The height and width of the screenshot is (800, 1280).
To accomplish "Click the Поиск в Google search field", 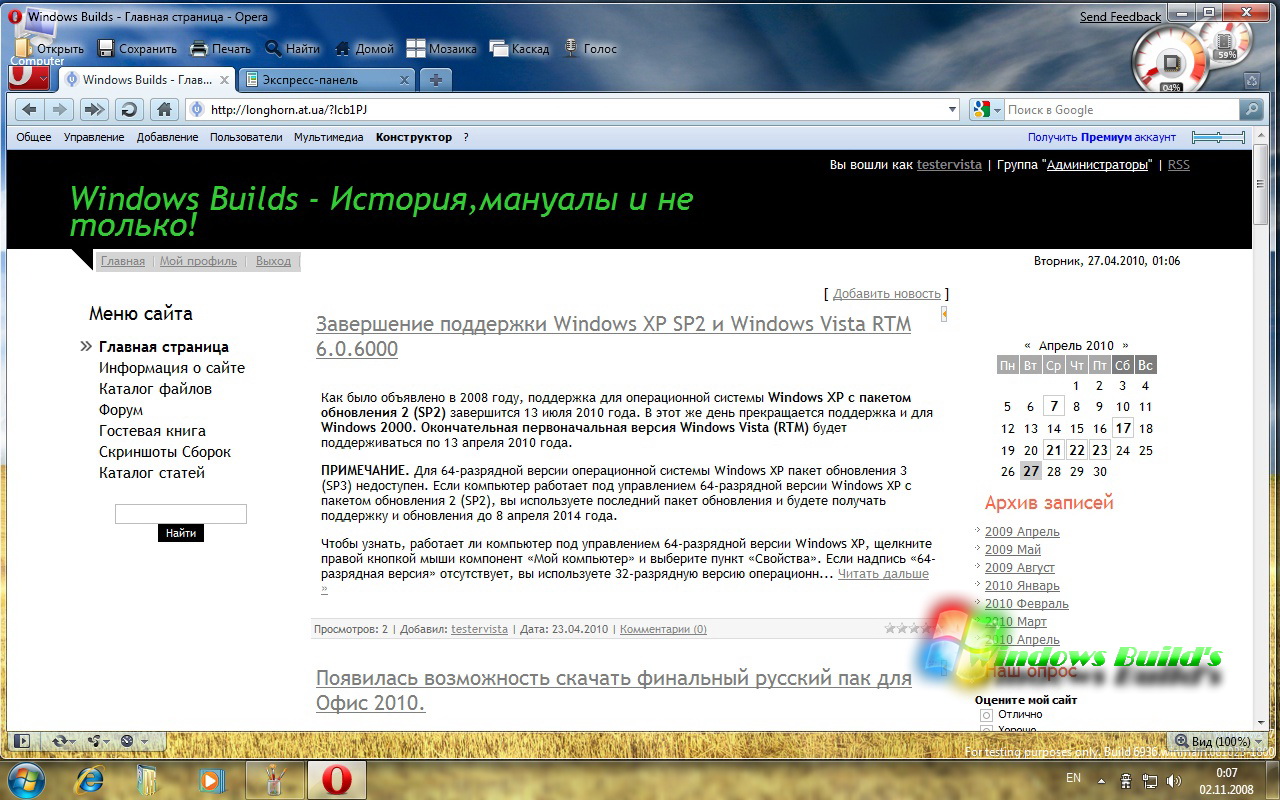I will (1121, 110).
